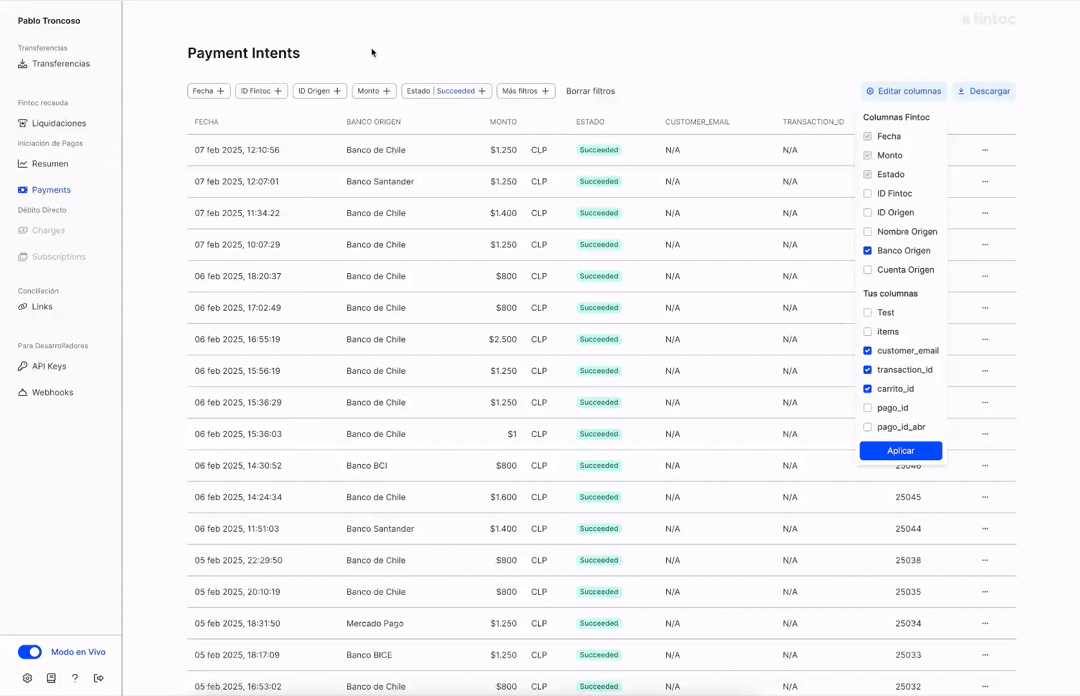Click the help question mark icon
Viewport: 1080px width, 696px height.
(74, 678)
